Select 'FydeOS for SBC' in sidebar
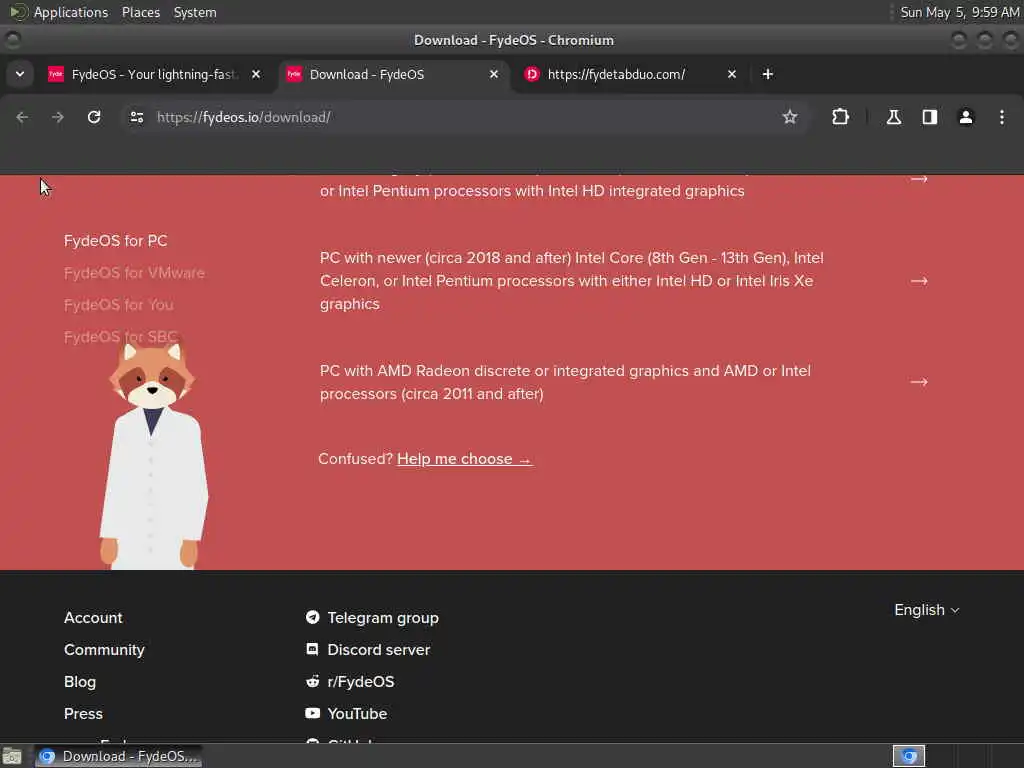Viewport: 1024px width, 768px height. pos(121,337)
